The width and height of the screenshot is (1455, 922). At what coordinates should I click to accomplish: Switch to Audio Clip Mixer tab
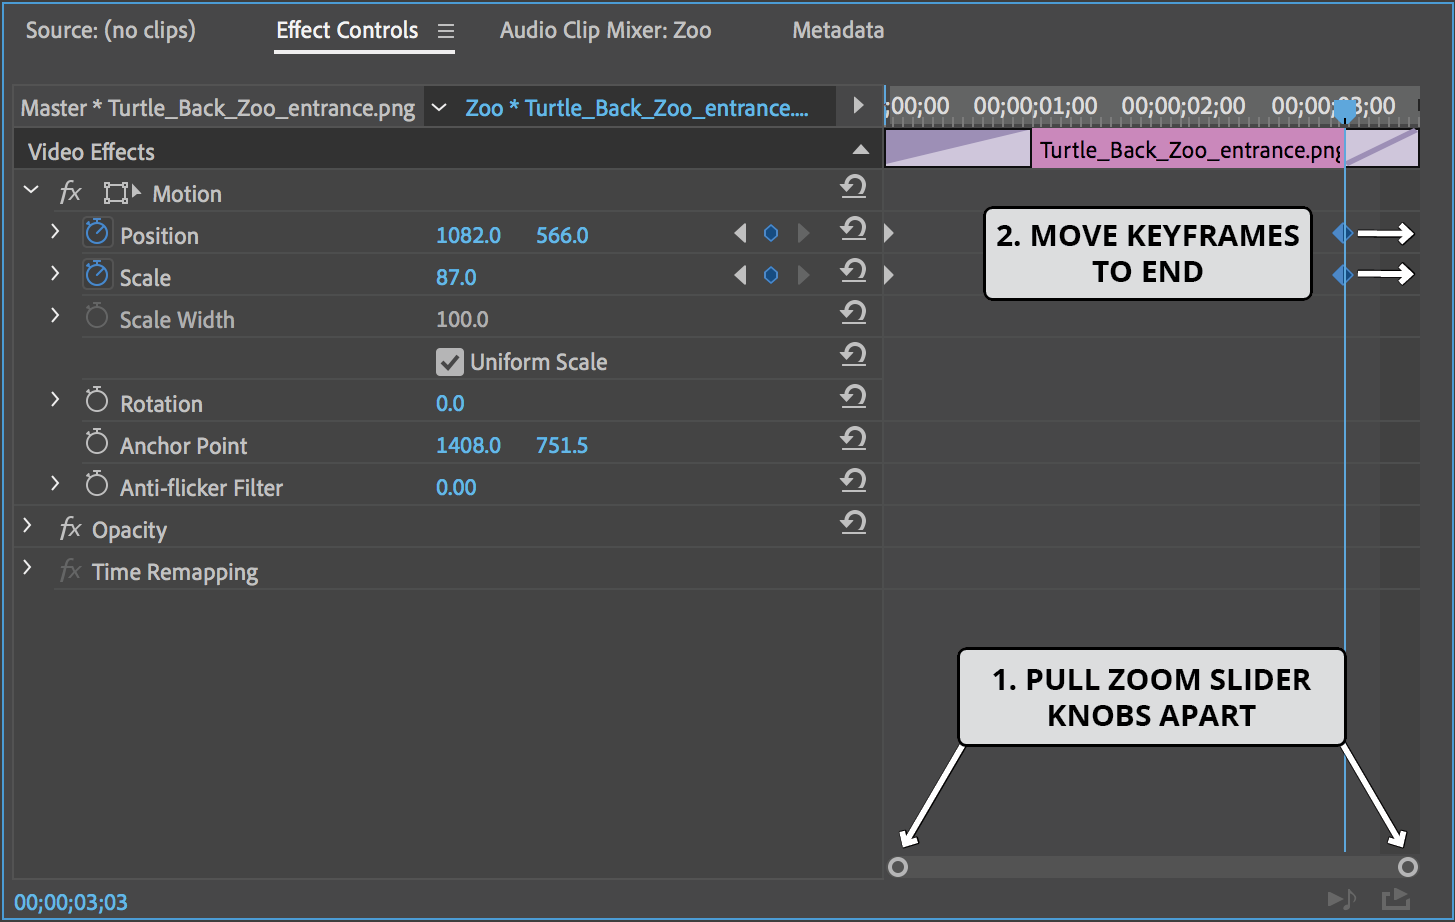pos(605,30)
